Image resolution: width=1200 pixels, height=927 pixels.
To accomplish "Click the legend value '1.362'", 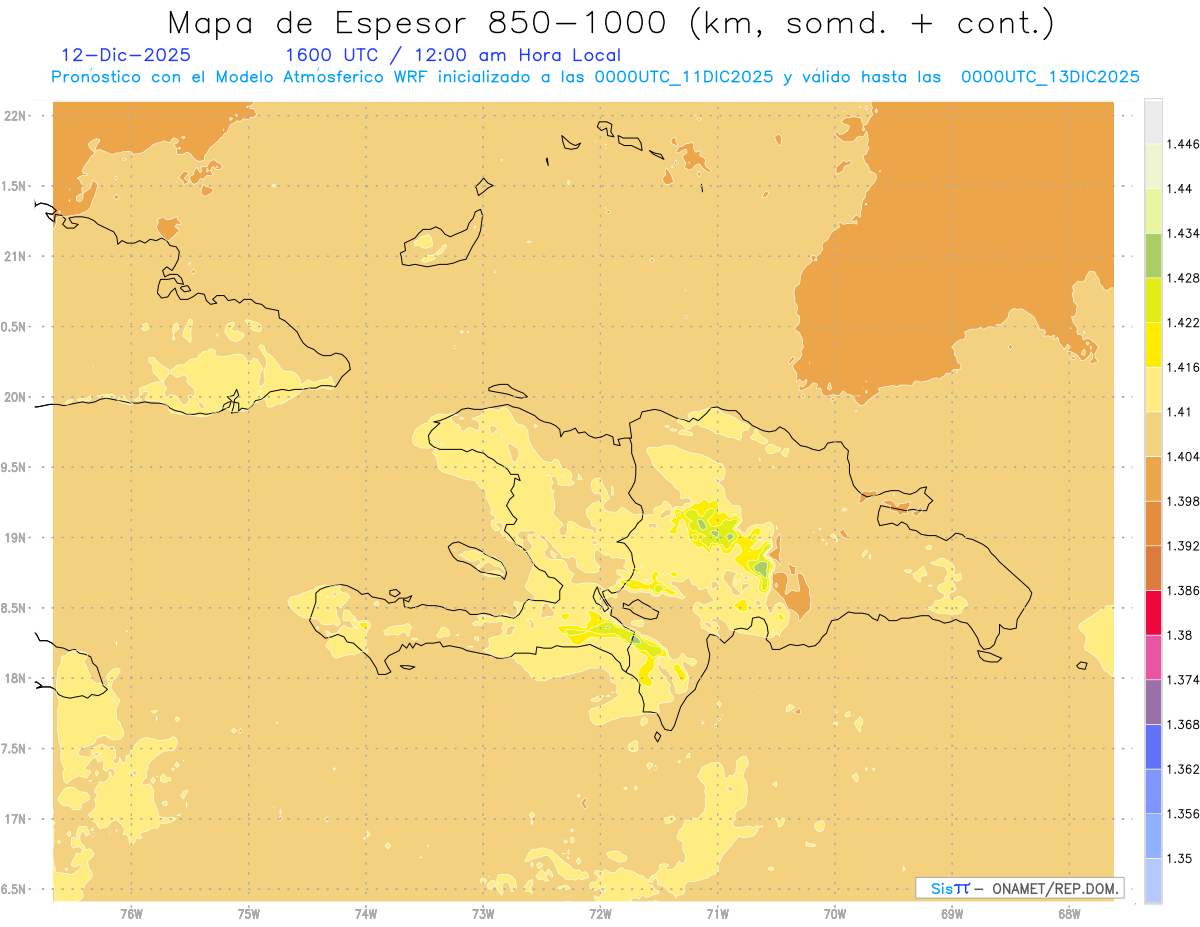I will point(1183,769).
